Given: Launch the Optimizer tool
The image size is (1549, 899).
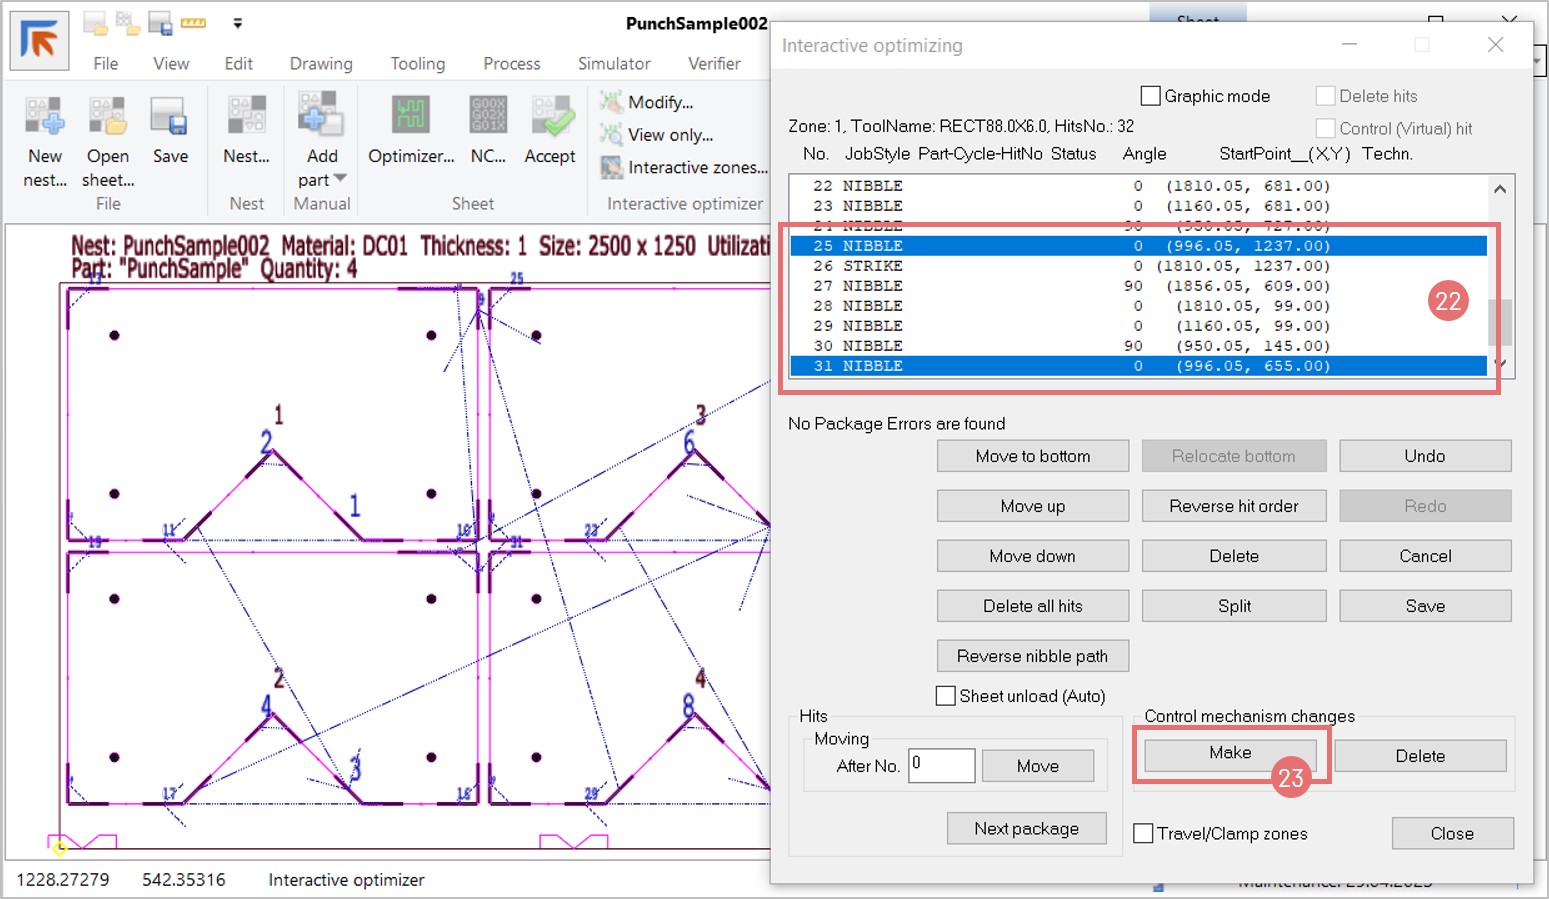Looking at the screenshot, I should (410, 118).
